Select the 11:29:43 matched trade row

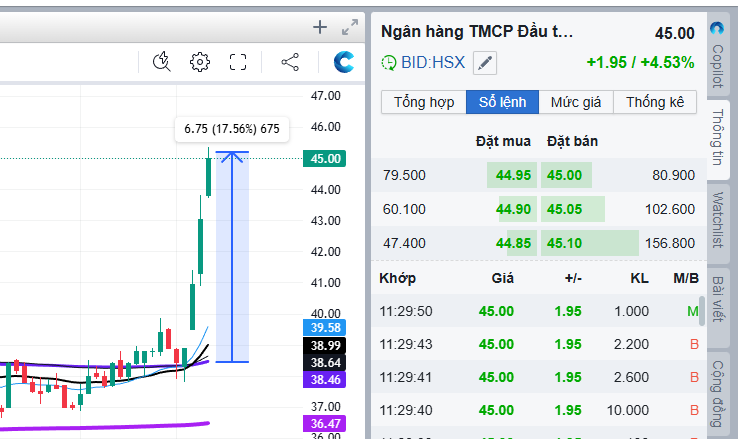click(538, 344)
